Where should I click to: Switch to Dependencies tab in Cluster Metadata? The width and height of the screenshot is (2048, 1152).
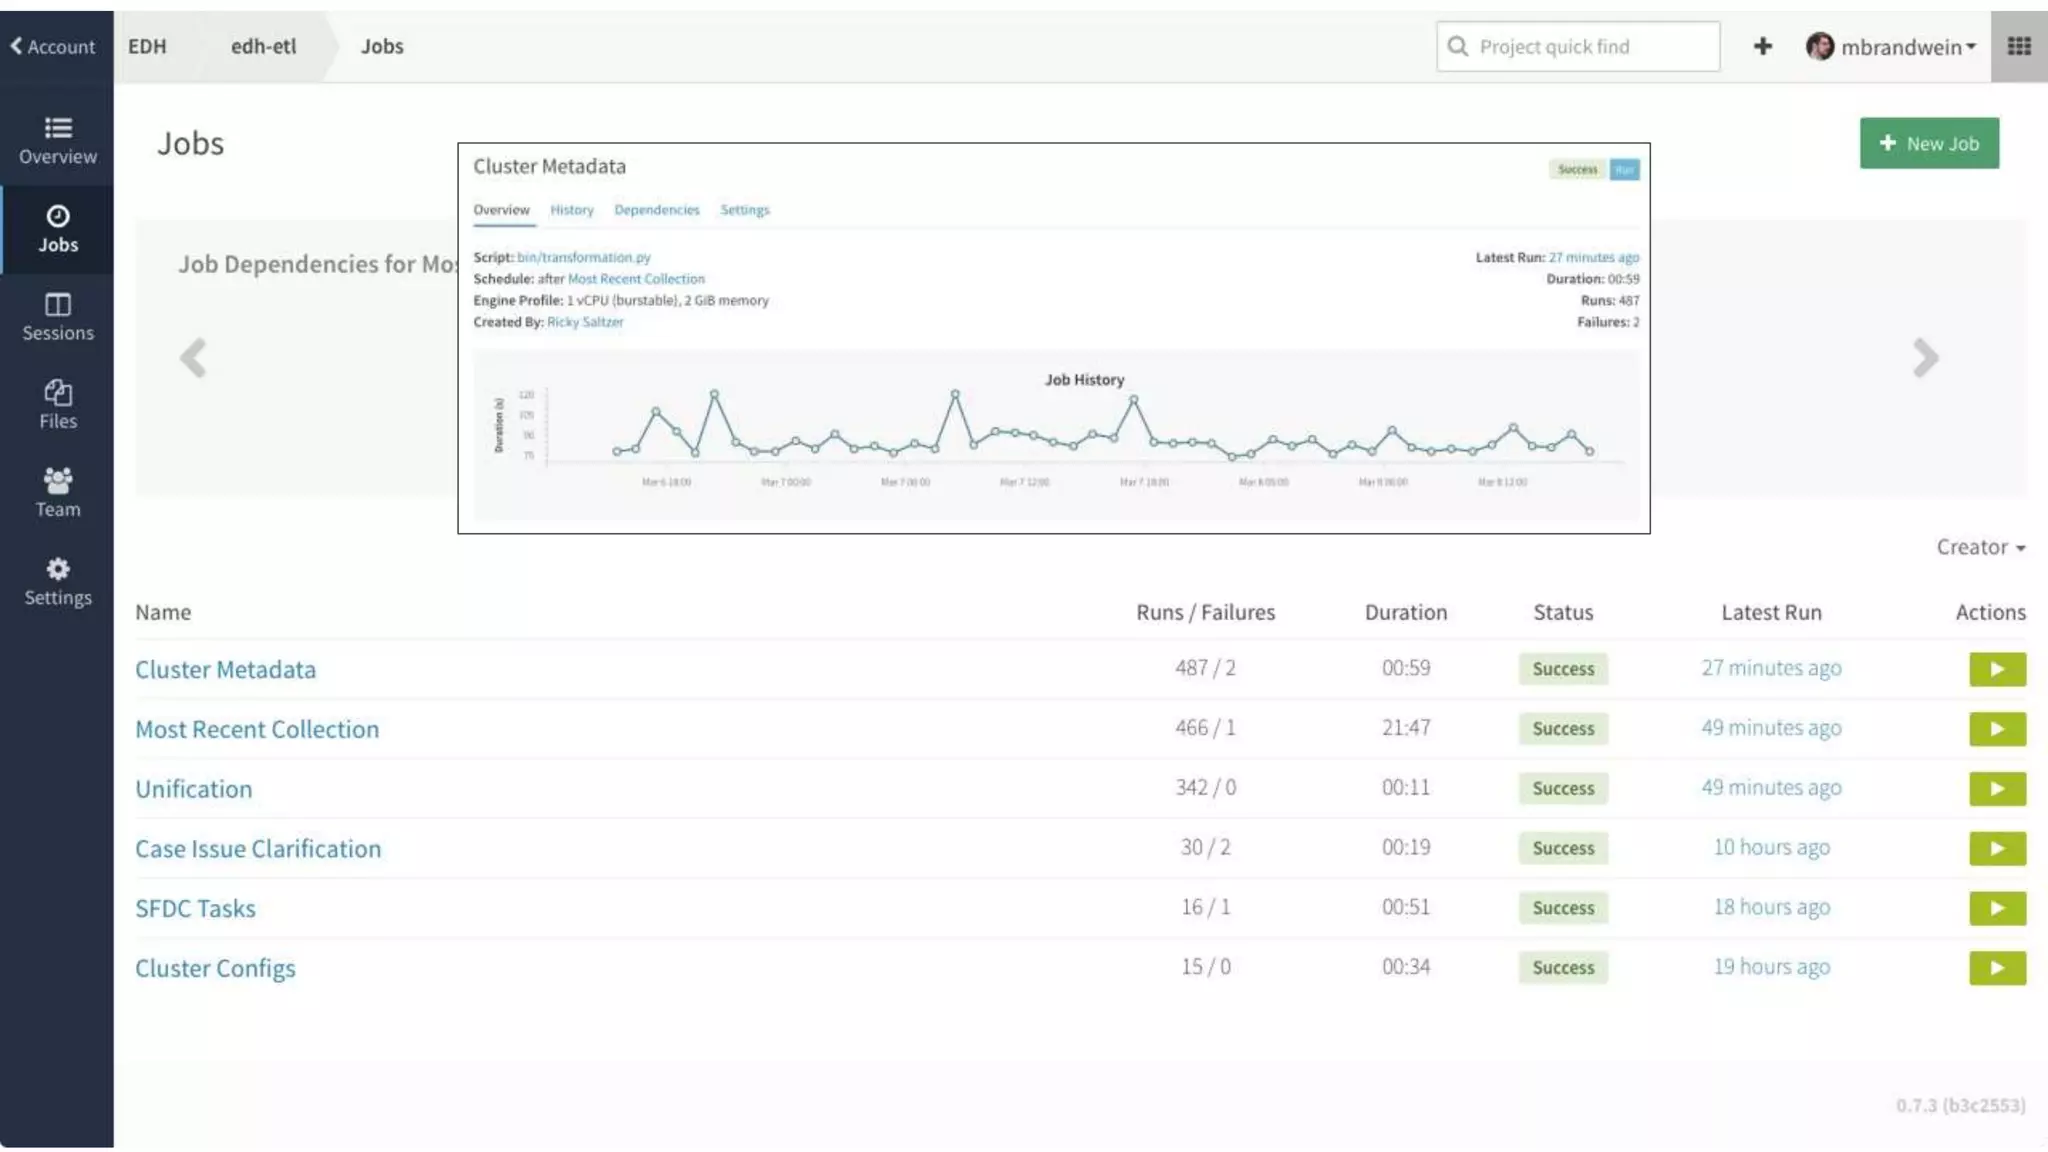[656, 210]
